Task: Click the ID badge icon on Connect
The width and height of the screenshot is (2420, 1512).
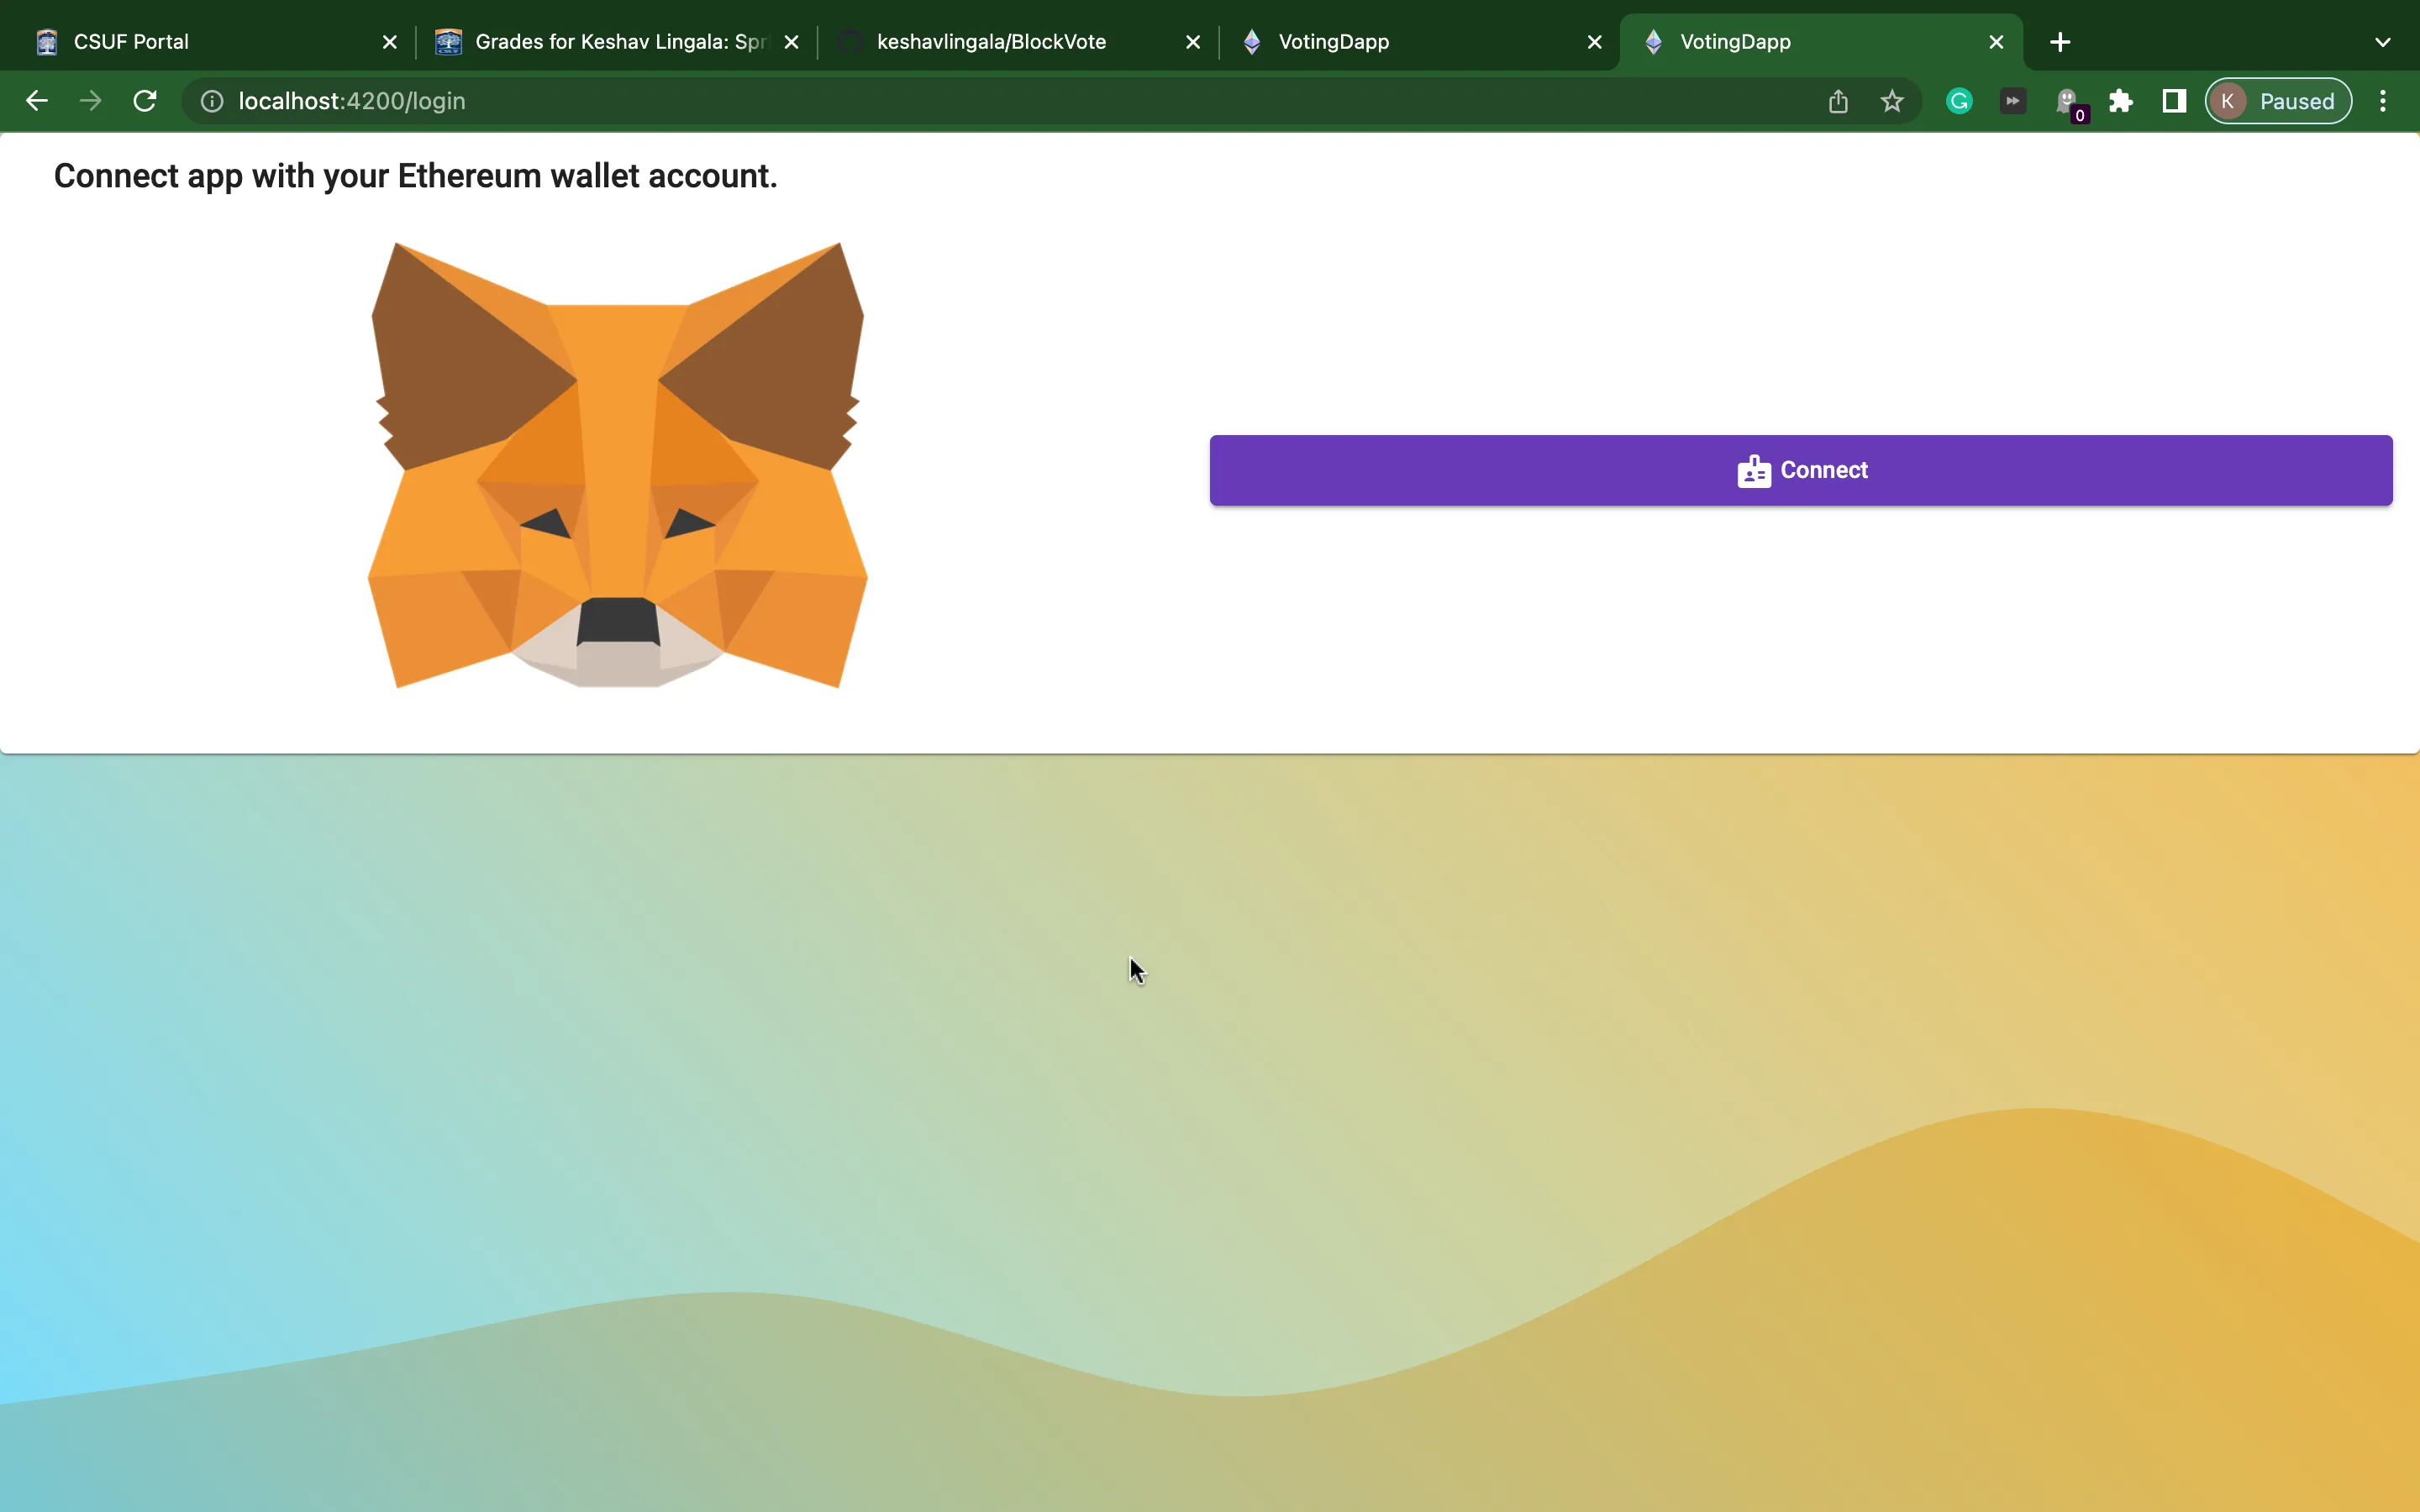Action: click(1754, 471)
